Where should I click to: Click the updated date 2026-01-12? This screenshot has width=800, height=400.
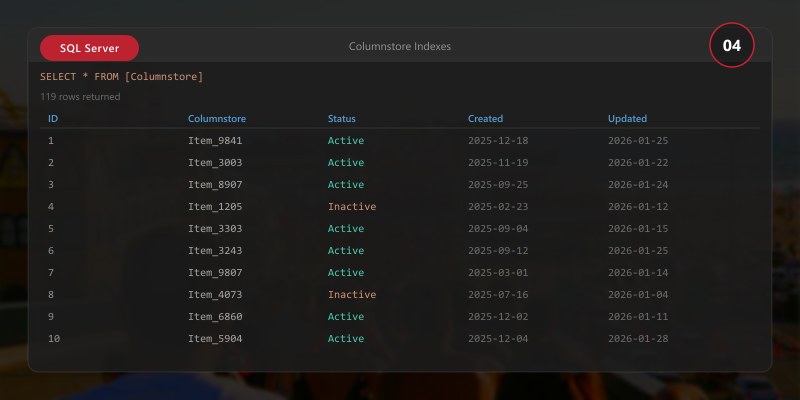pos(638,206)
